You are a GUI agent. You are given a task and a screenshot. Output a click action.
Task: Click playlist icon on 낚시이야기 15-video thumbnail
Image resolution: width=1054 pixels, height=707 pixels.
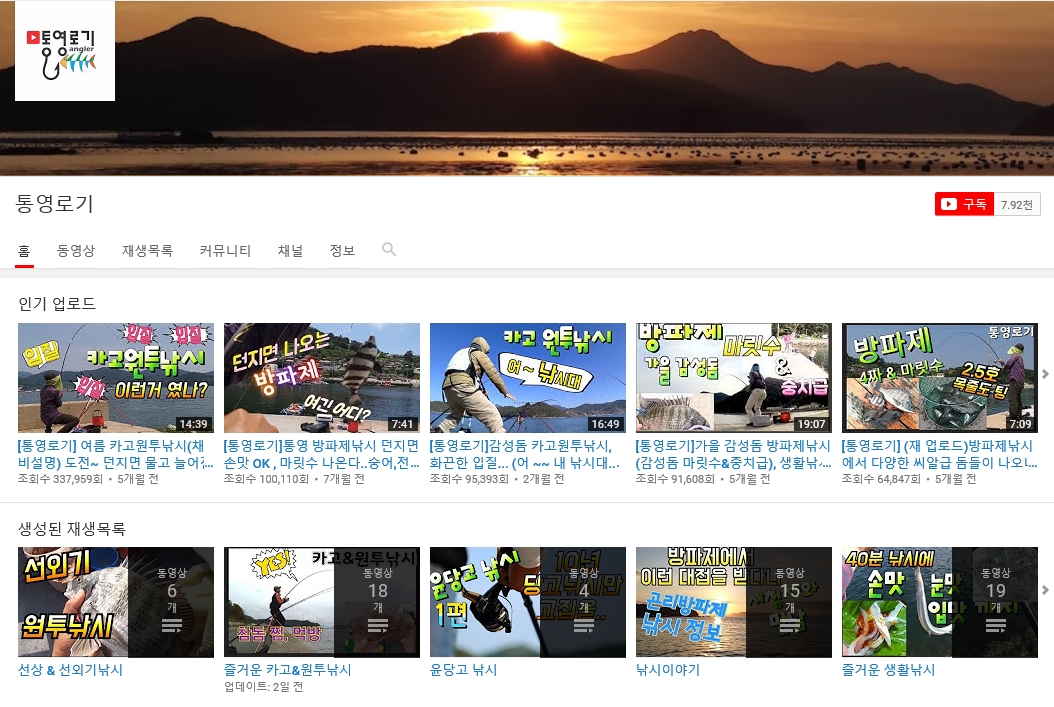click(789, 626)
